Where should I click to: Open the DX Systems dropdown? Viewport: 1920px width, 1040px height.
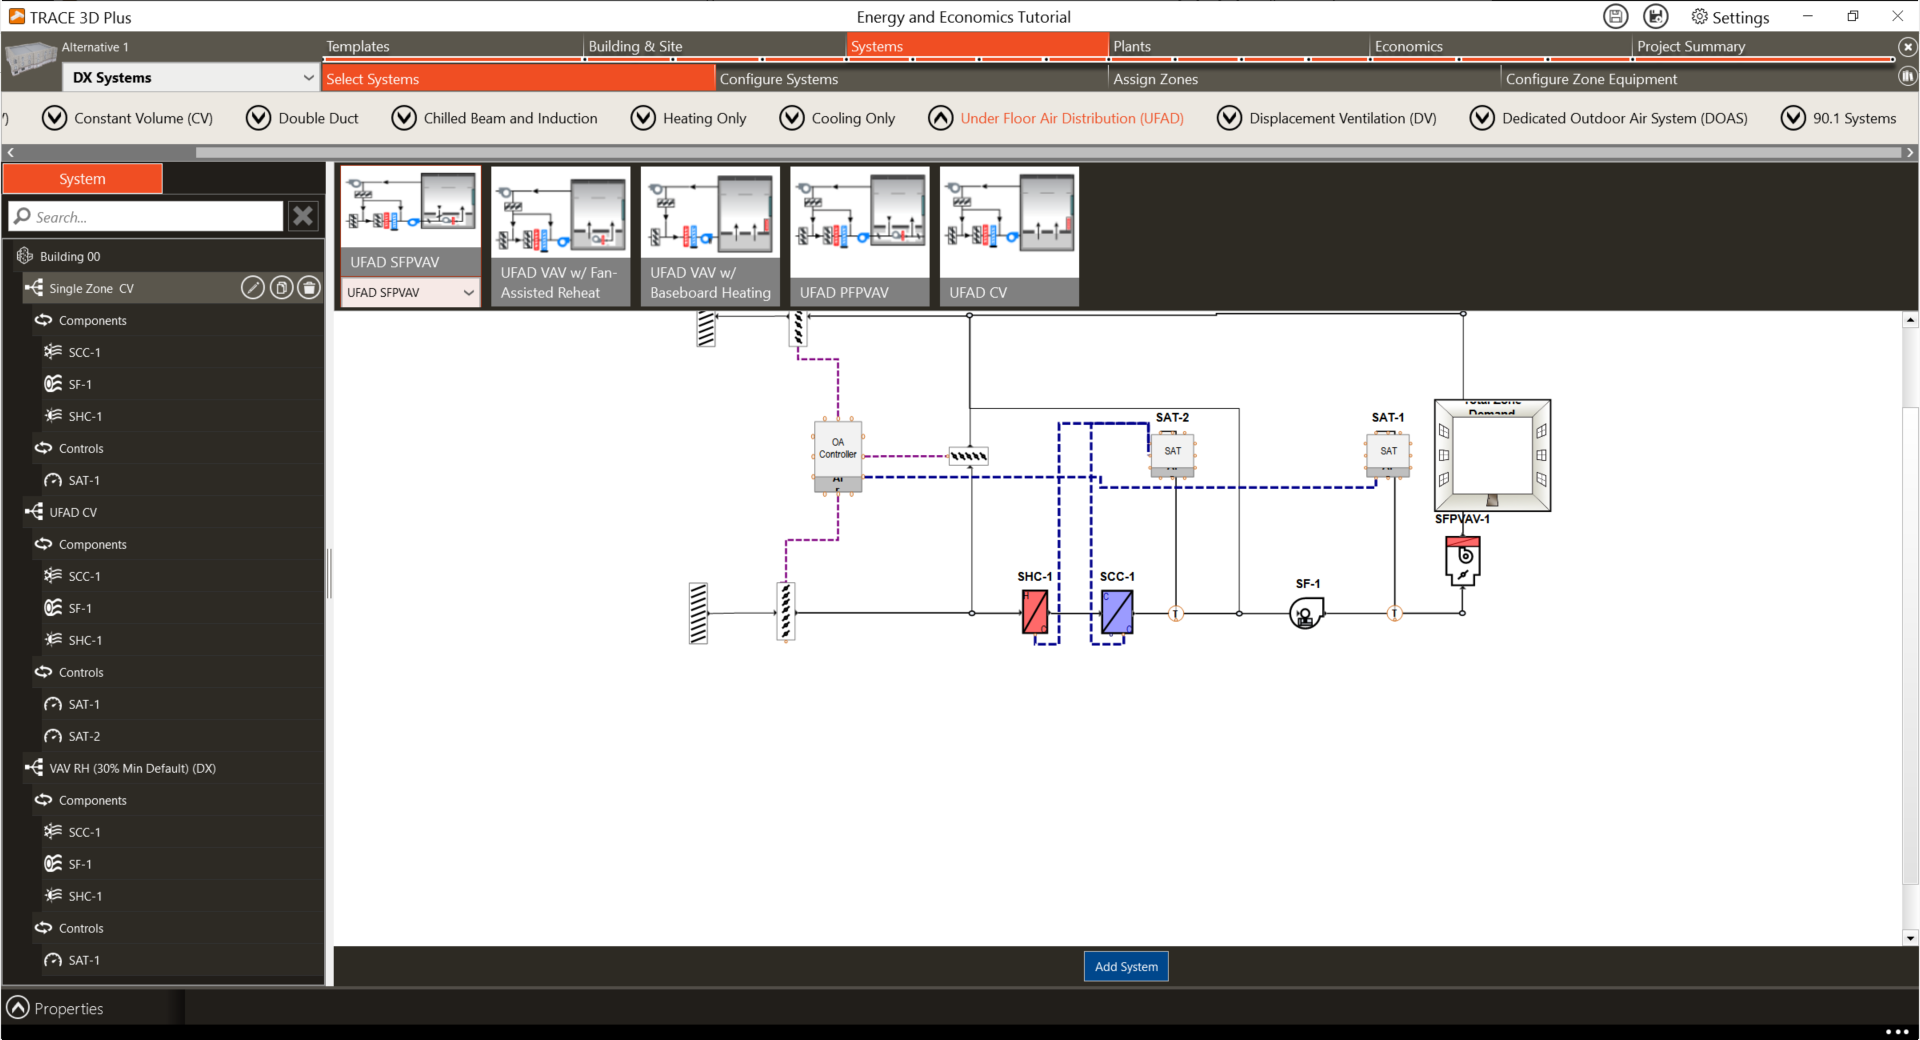307,77
